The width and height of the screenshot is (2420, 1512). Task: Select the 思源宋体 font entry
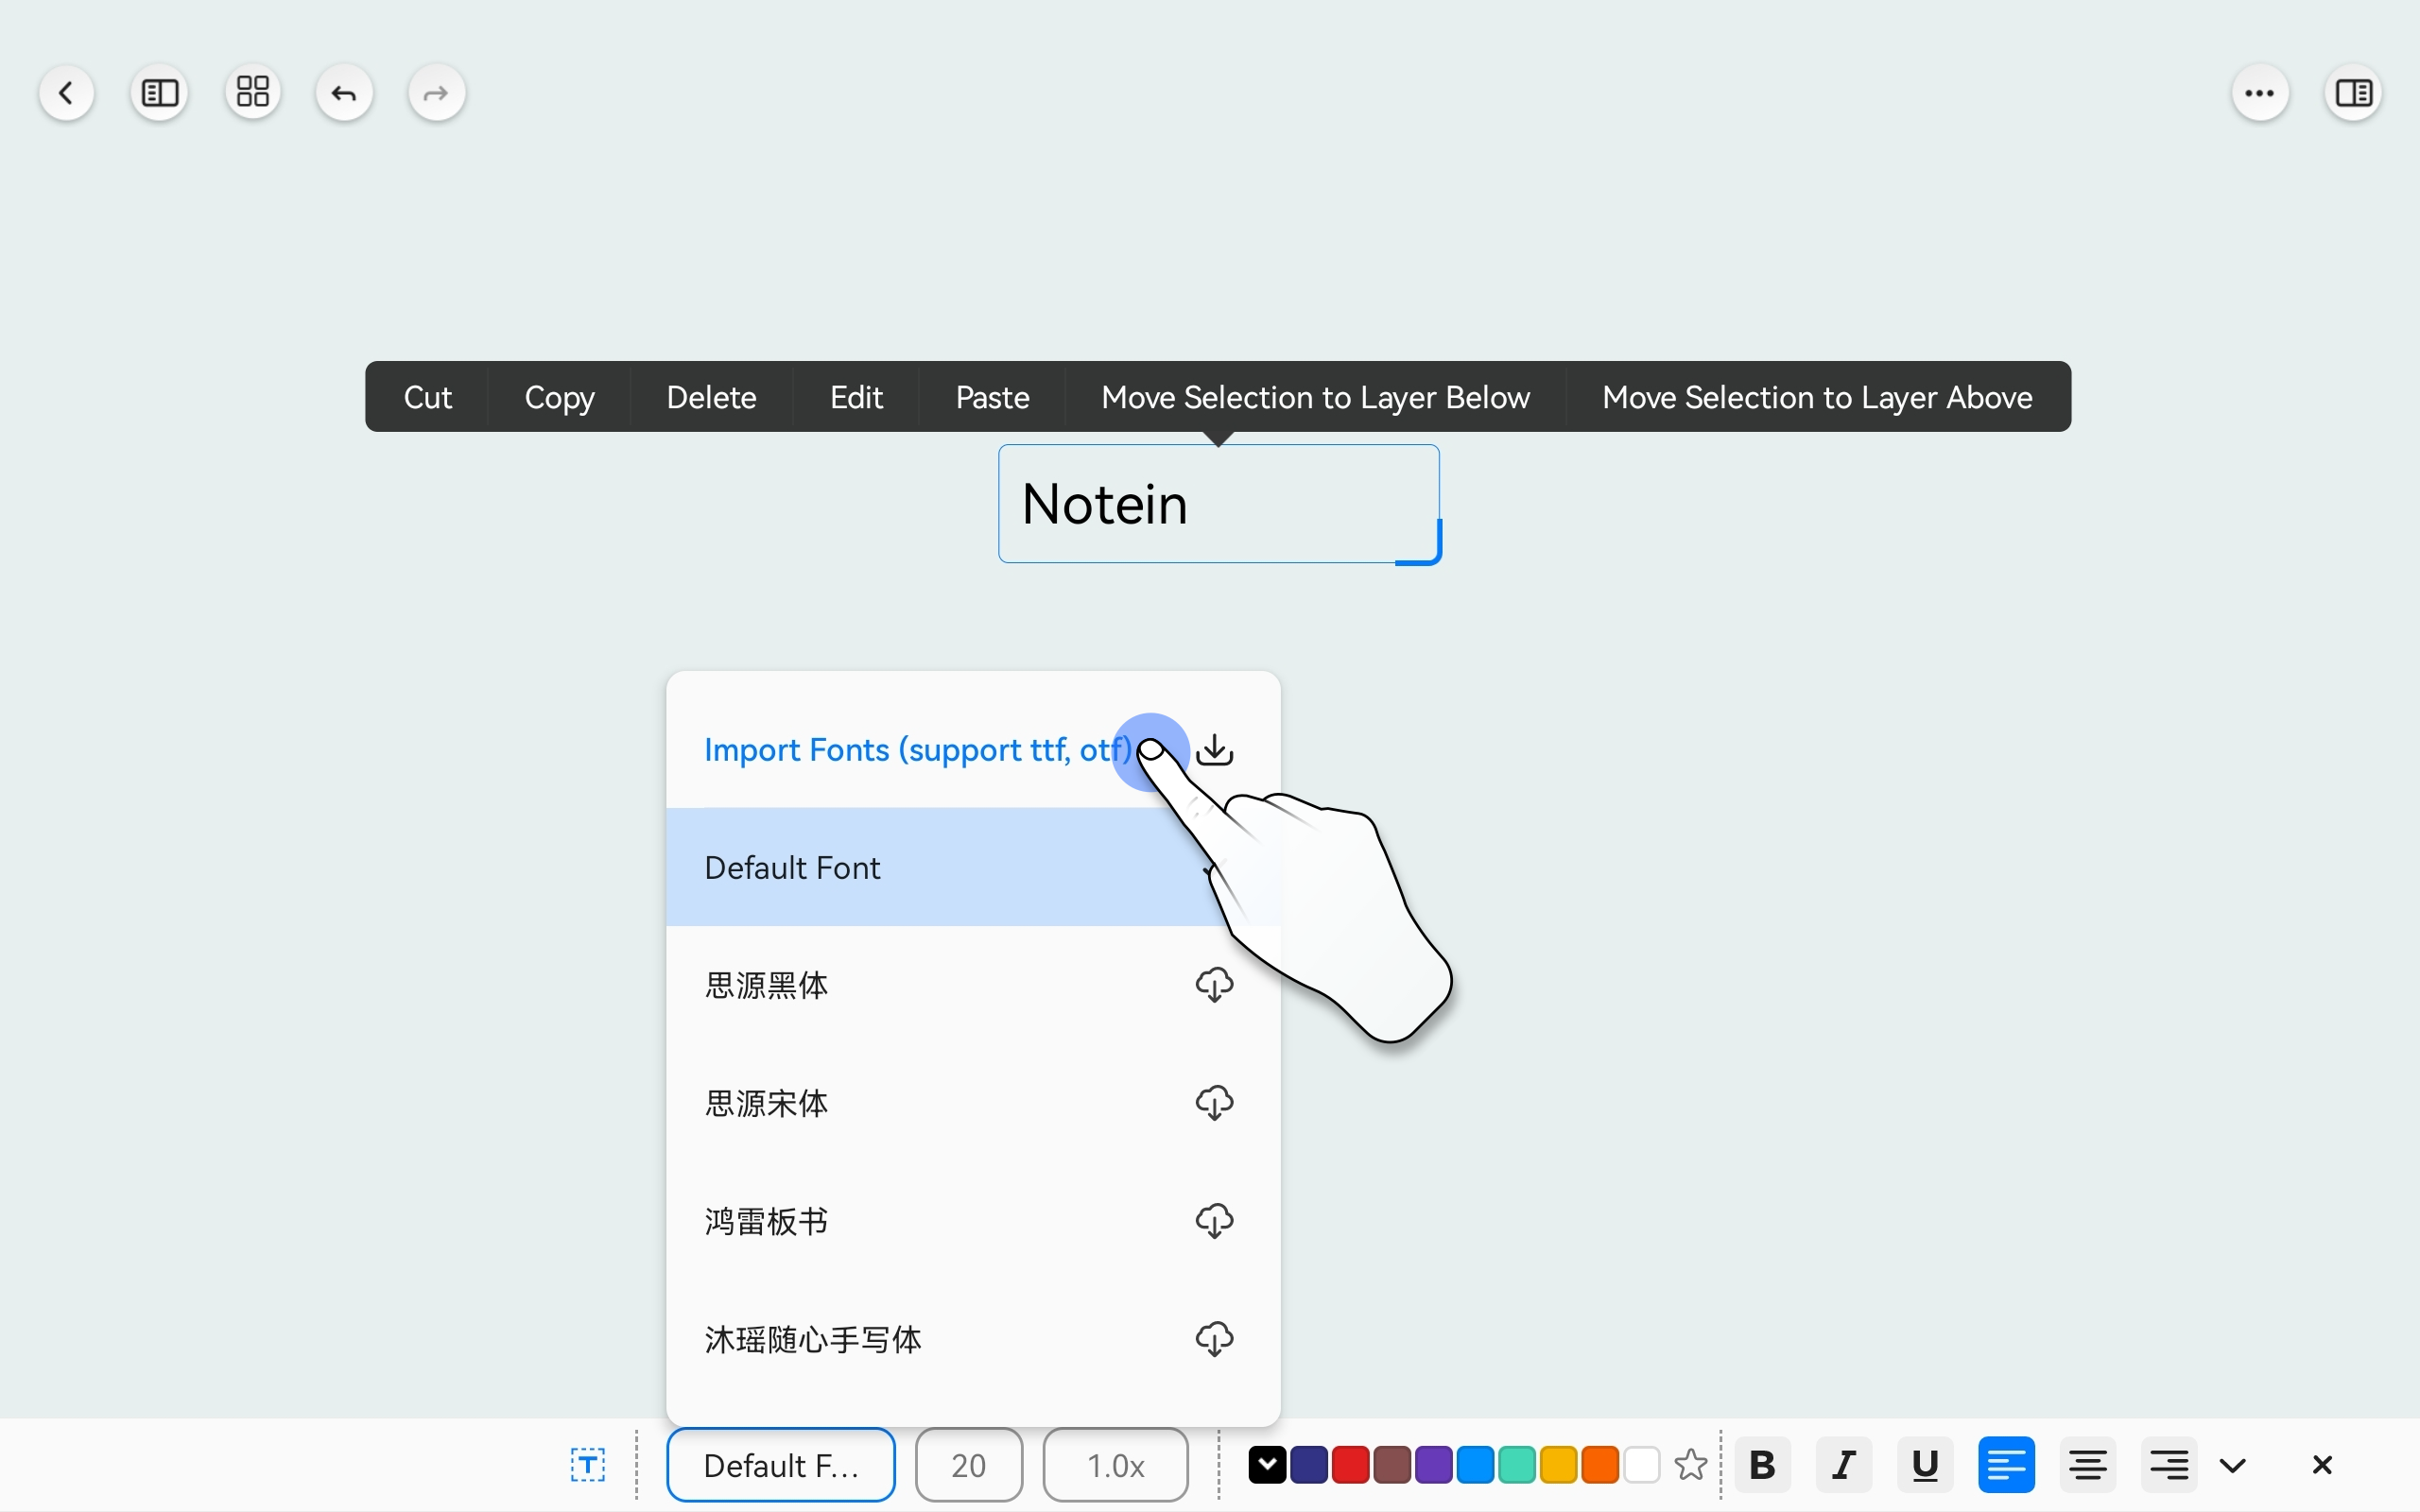click(973, 1103)
